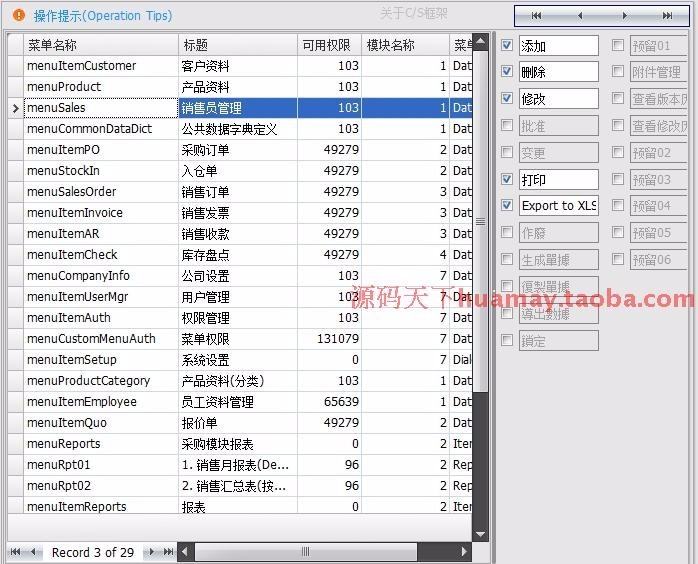
Task: Click the 销售员管理 title cell
Action: [x=238, y=108]
